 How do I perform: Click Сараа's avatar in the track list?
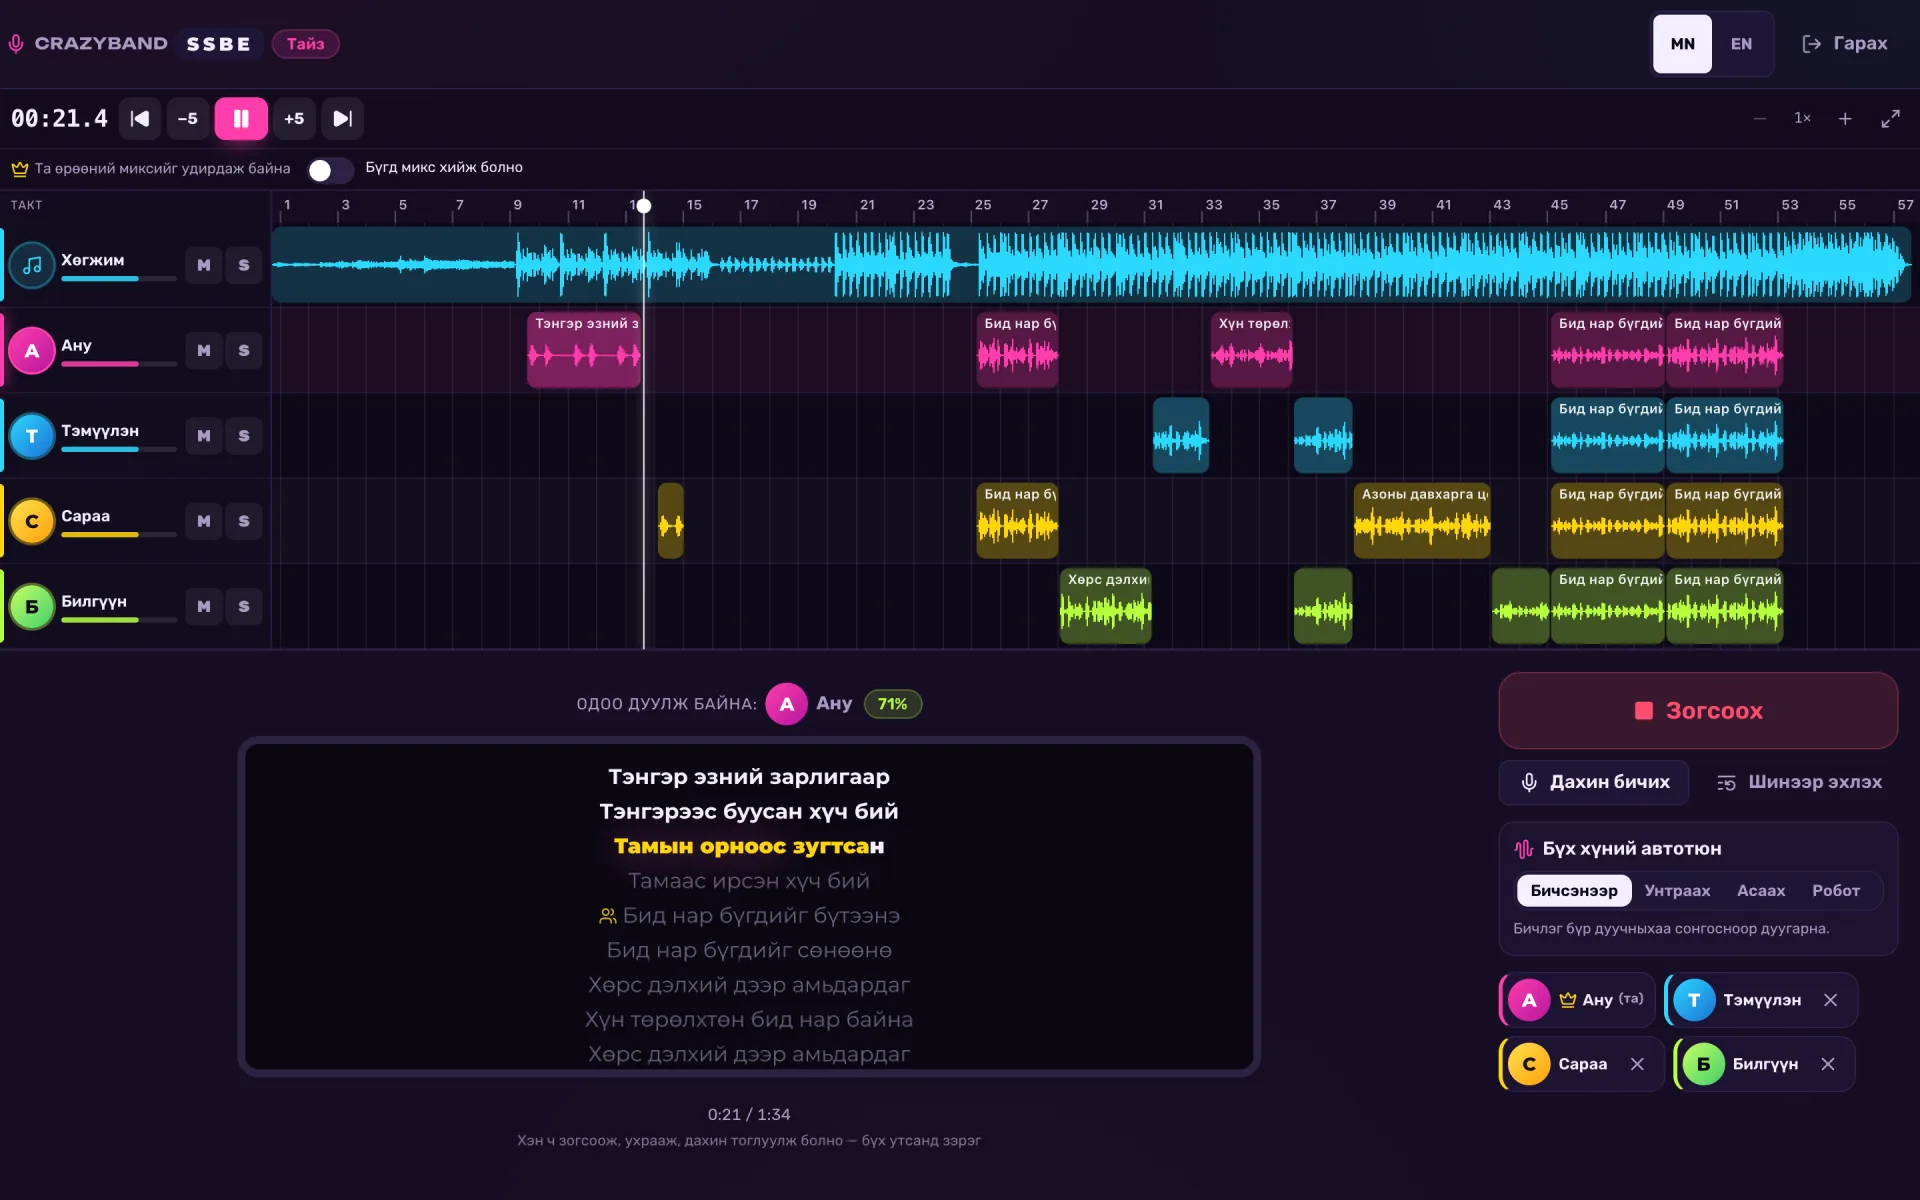(x=32, y=521)
